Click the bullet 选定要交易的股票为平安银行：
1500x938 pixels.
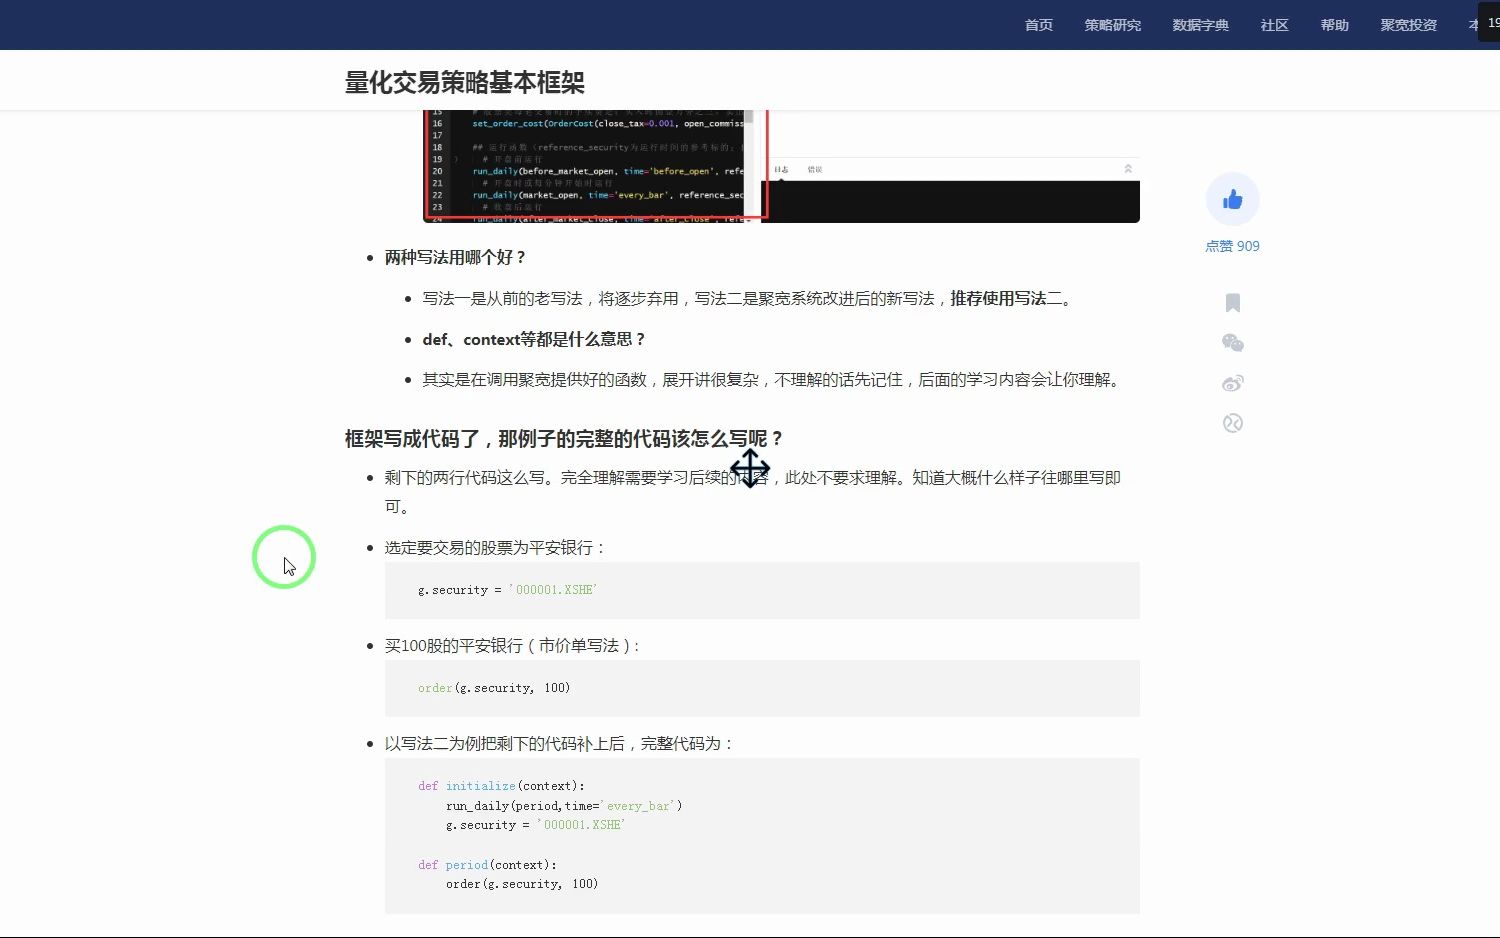pos(495,547)
